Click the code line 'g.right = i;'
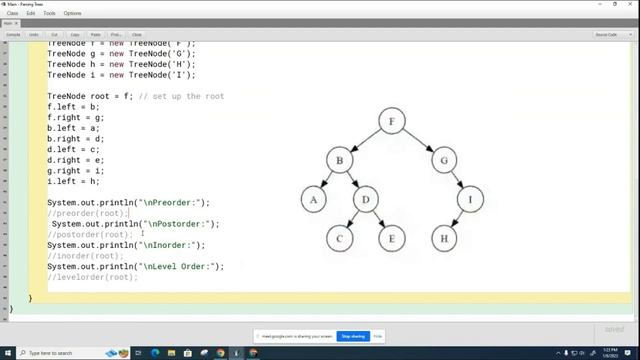 [x=76, y=171]
